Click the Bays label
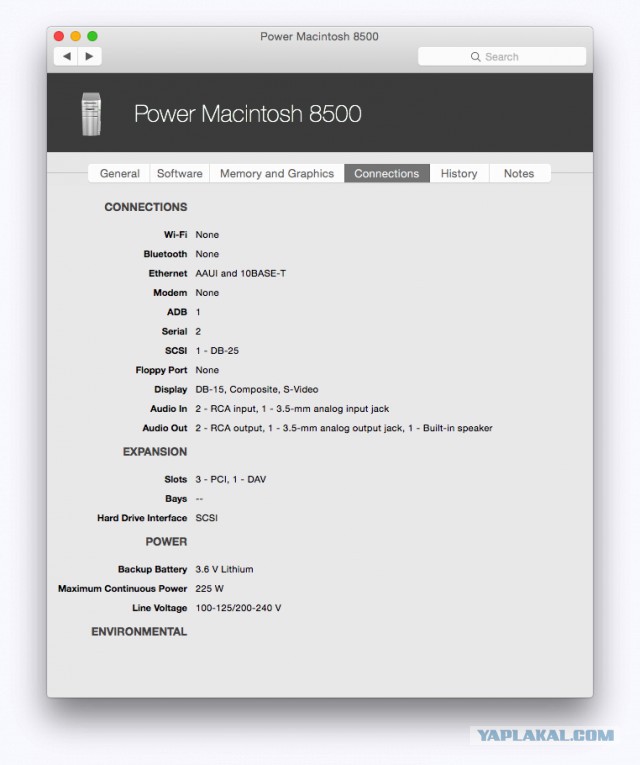Screen dimensions: 640x765 (x=176, y=499)
